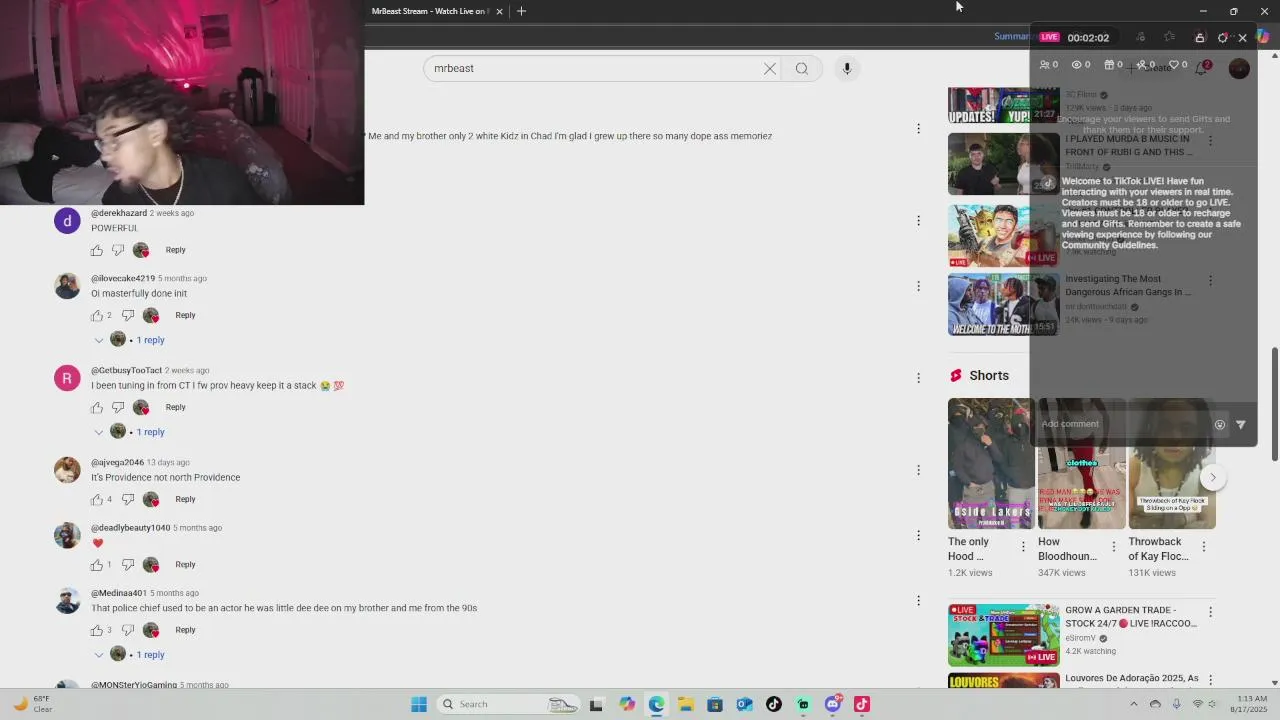The height and width of the screenshot is (720, 1280).
Task: Open options menu for @ajvega2046's comment
Action: coord(918,470)
